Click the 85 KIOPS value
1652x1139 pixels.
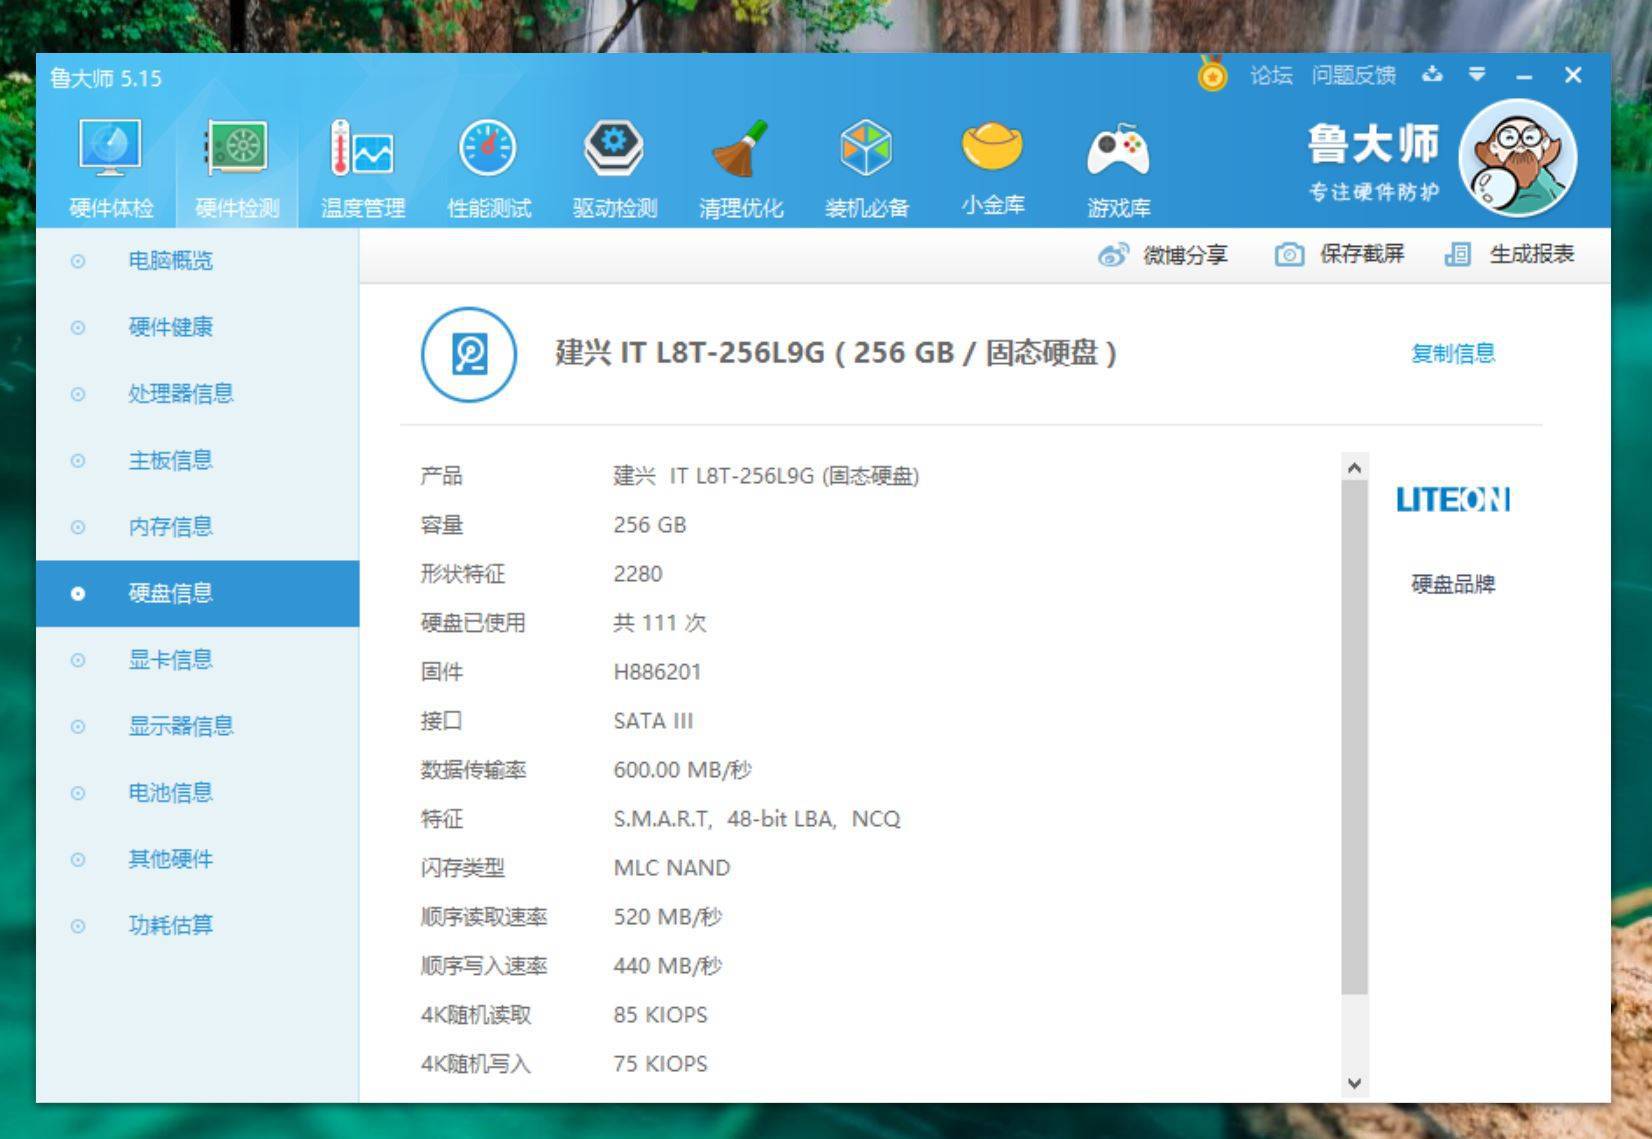coord(660,1015)
